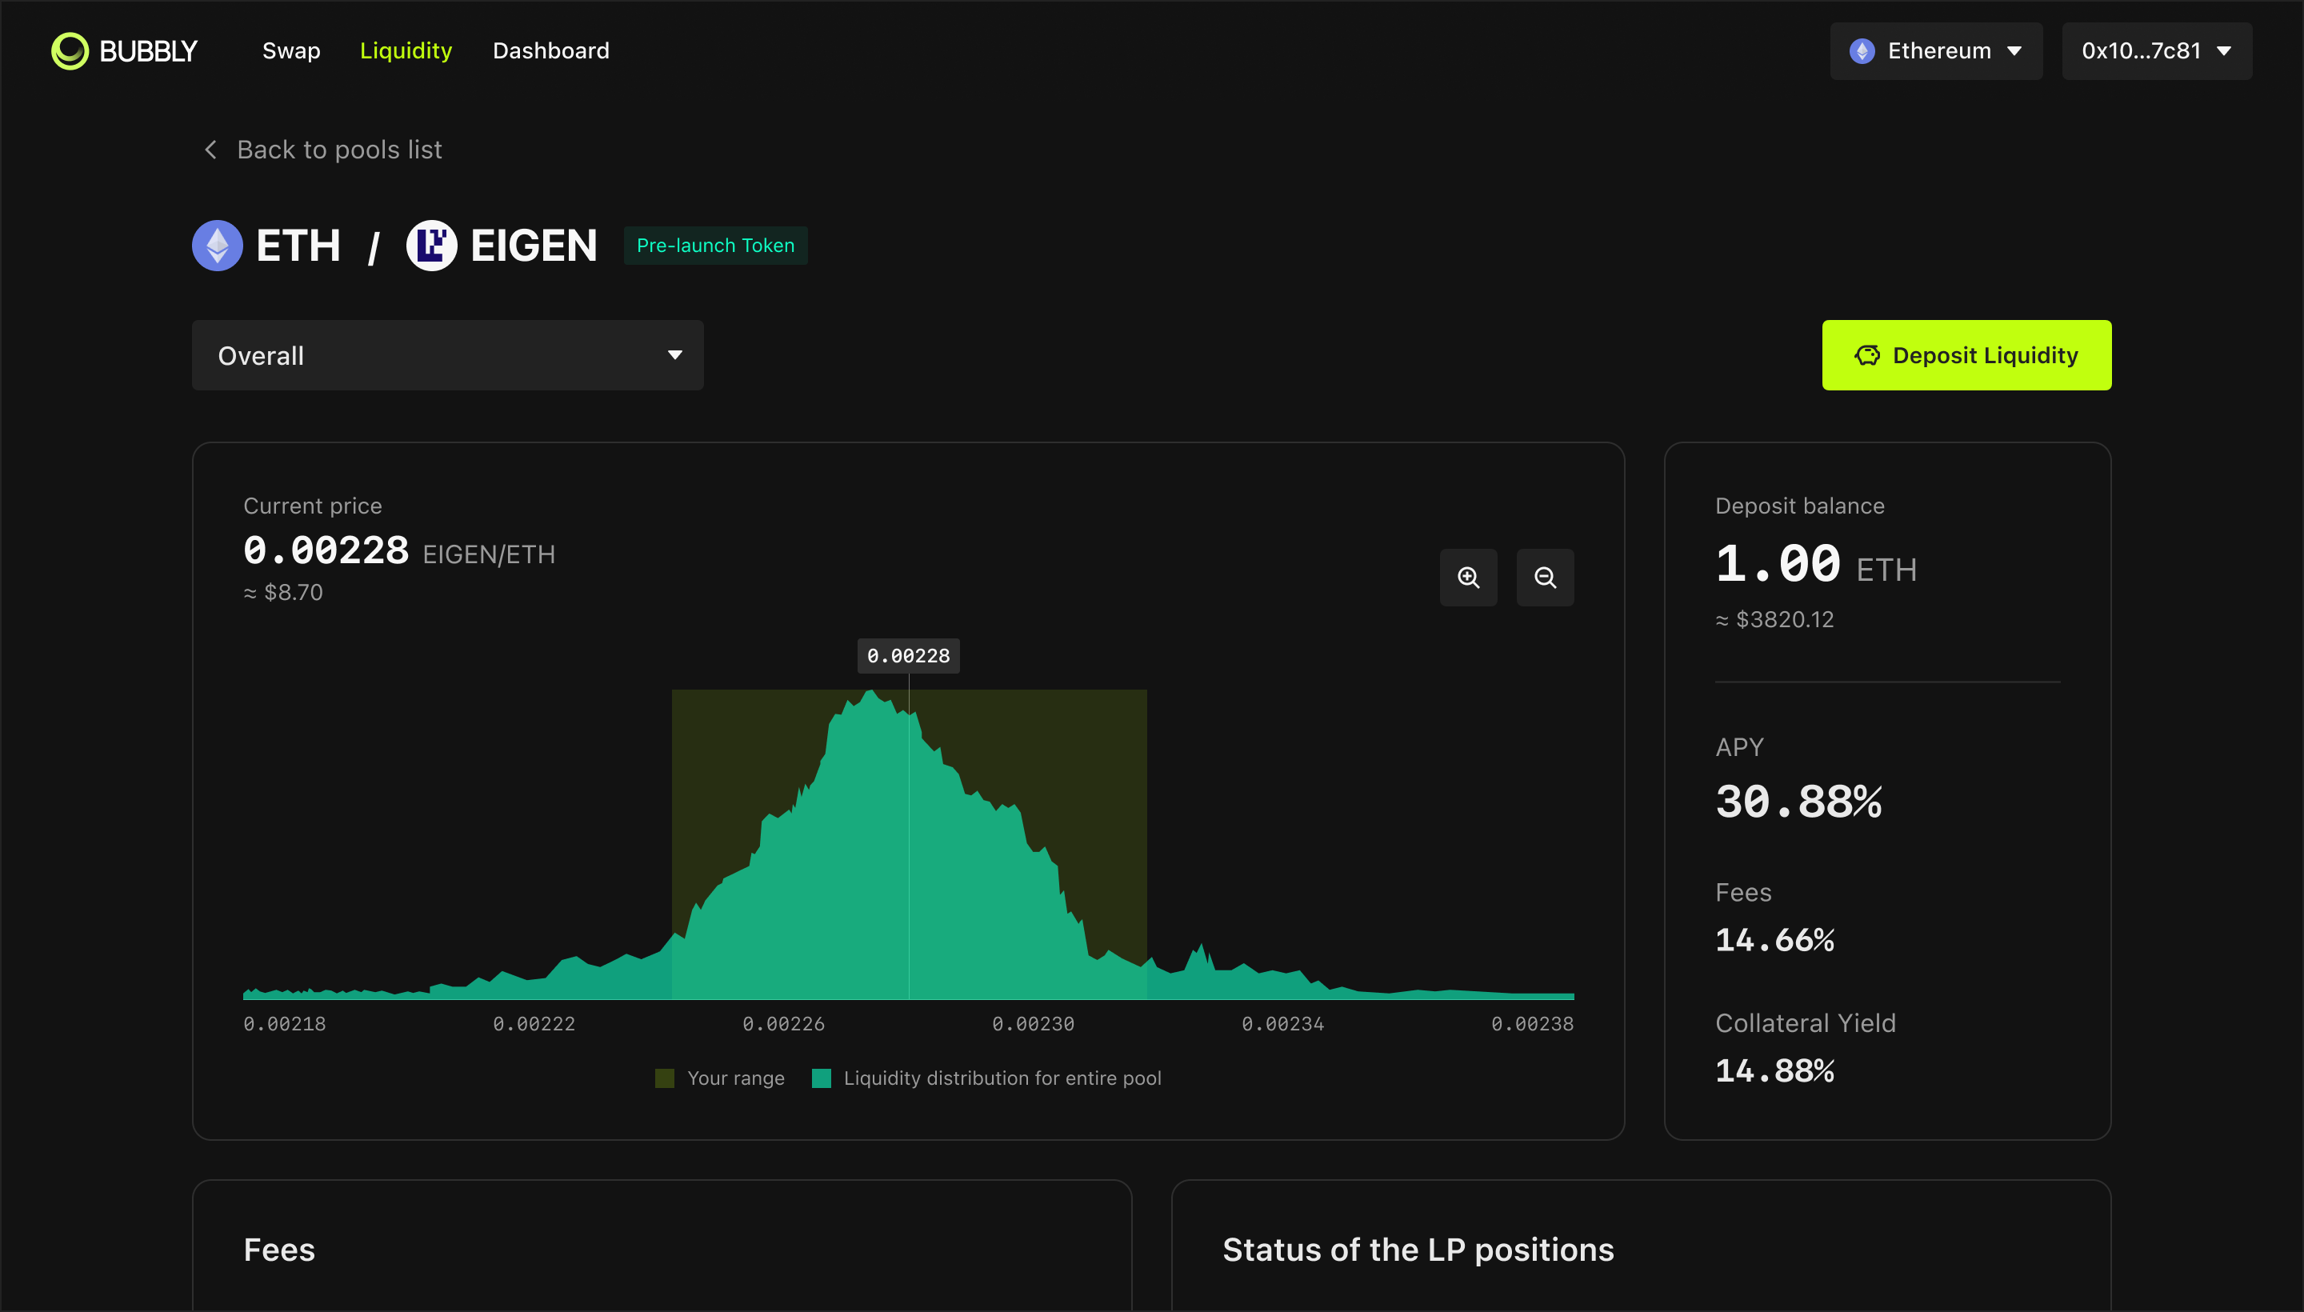
Task: Select the Liquidity nav item
Action: pyautogui.click(x=406, y=51)
